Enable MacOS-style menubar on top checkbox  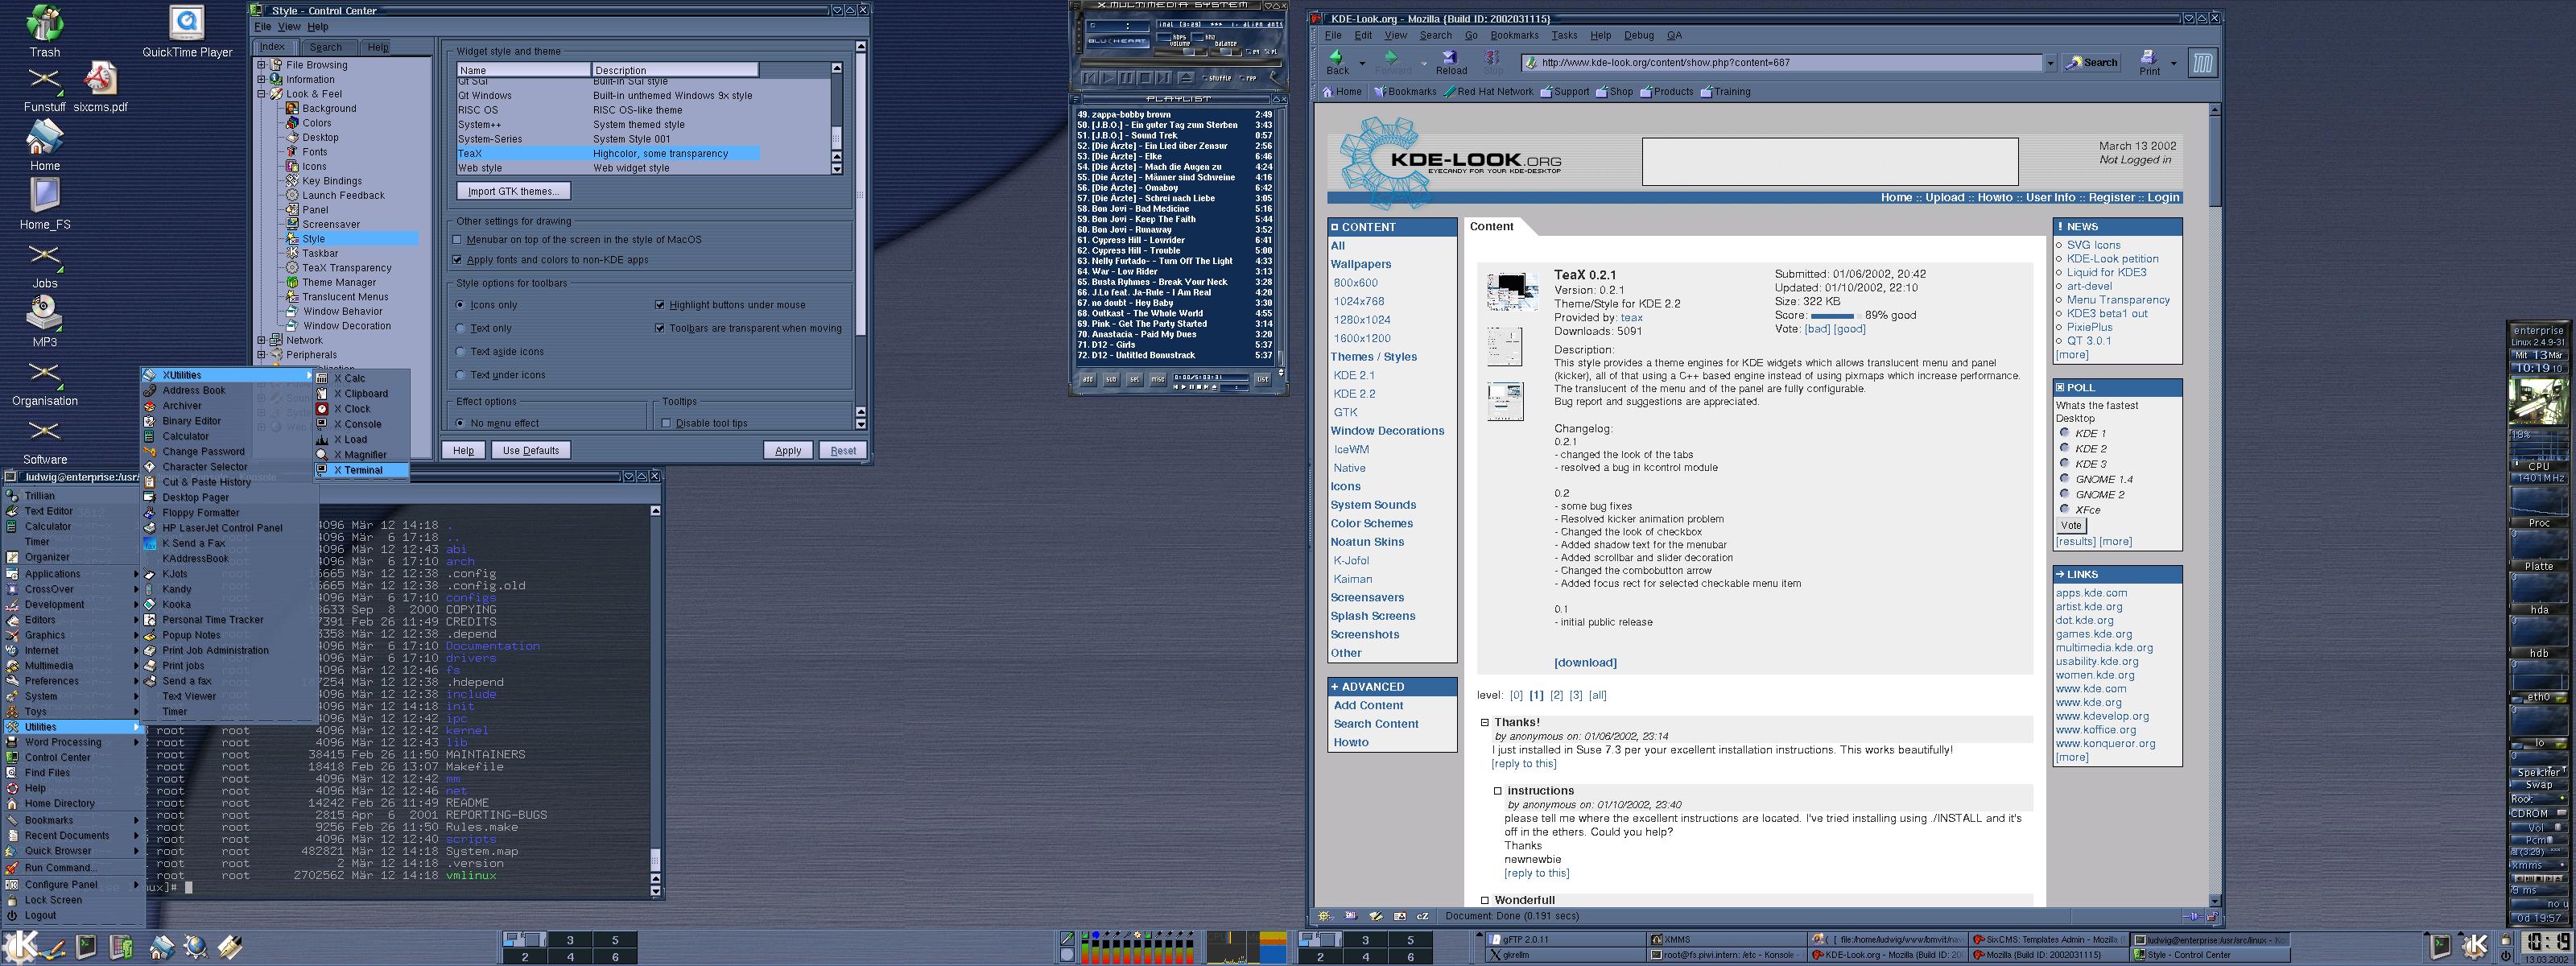(458, 239)
